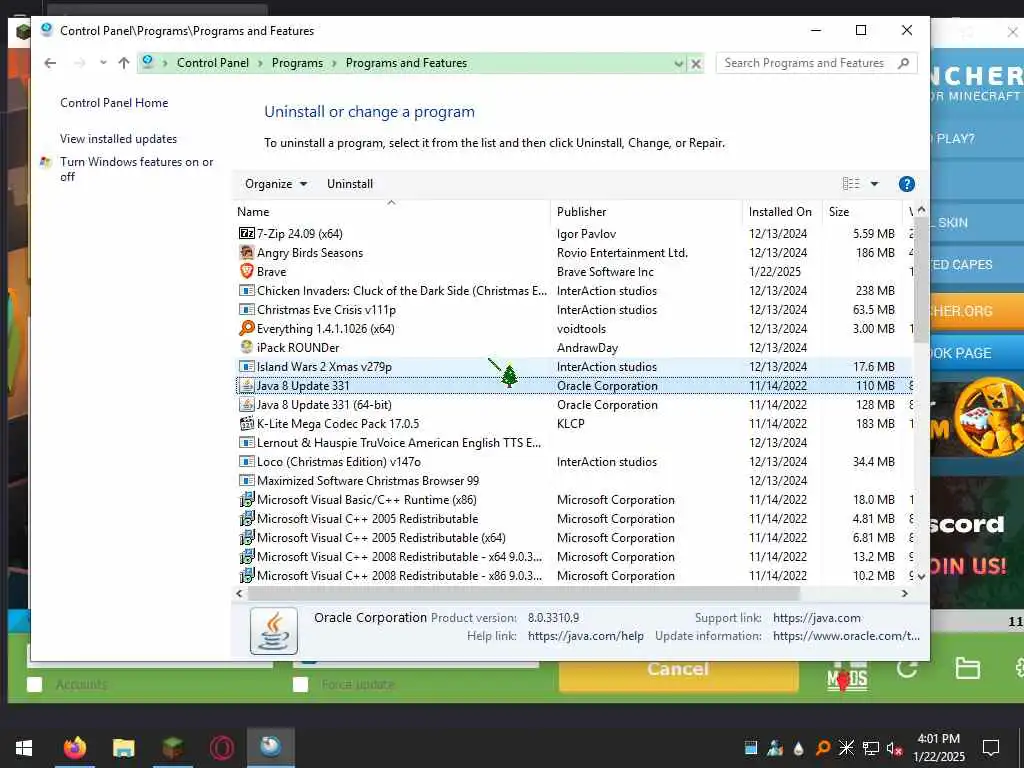Click the refresh/stop X beside address bar

click(x=696, y=64)
